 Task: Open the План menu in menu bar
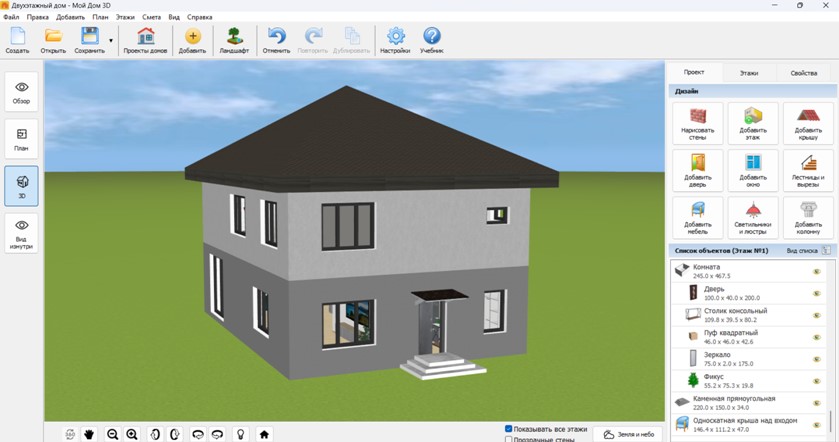(x=100, y=17)
